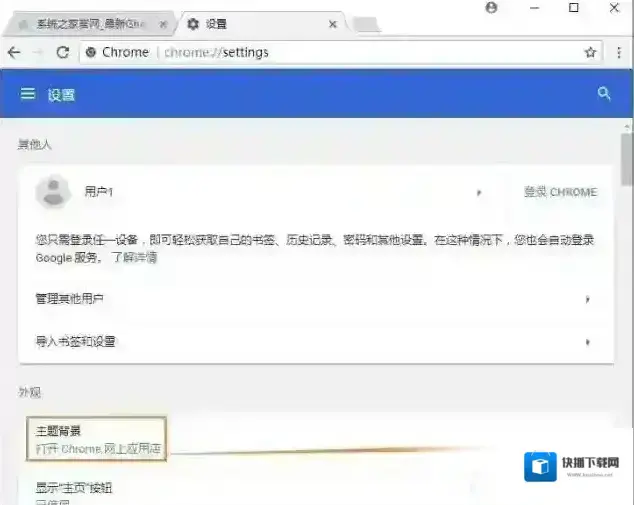
Task: Expand the 管理其他用户 row arrow
Action: 587,299
